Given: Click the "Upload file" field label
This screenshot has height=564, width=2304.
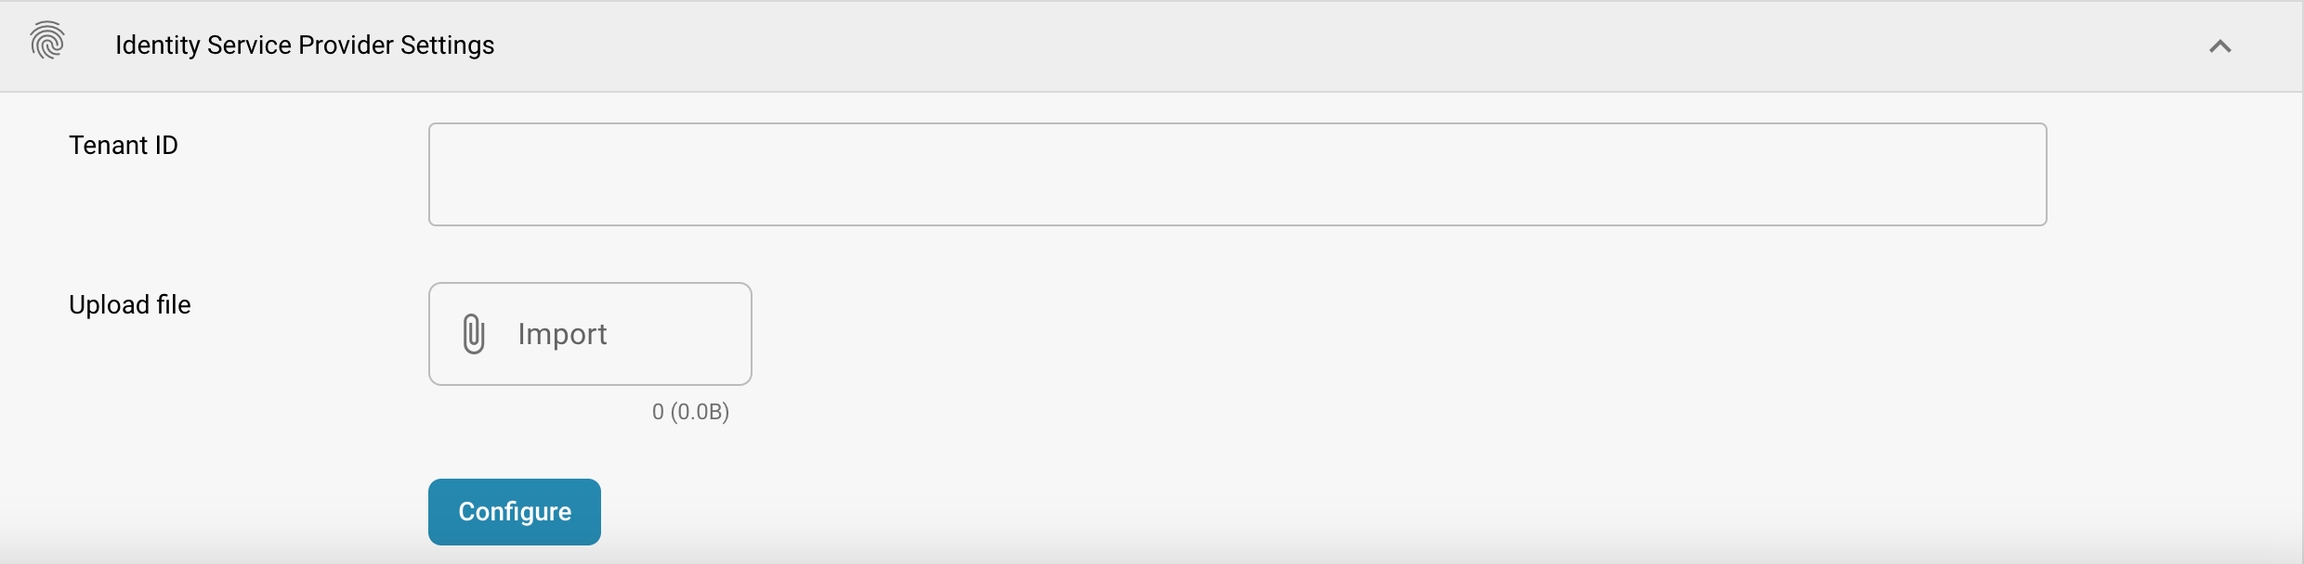Looking at the screenshot, I should [129, 305].
